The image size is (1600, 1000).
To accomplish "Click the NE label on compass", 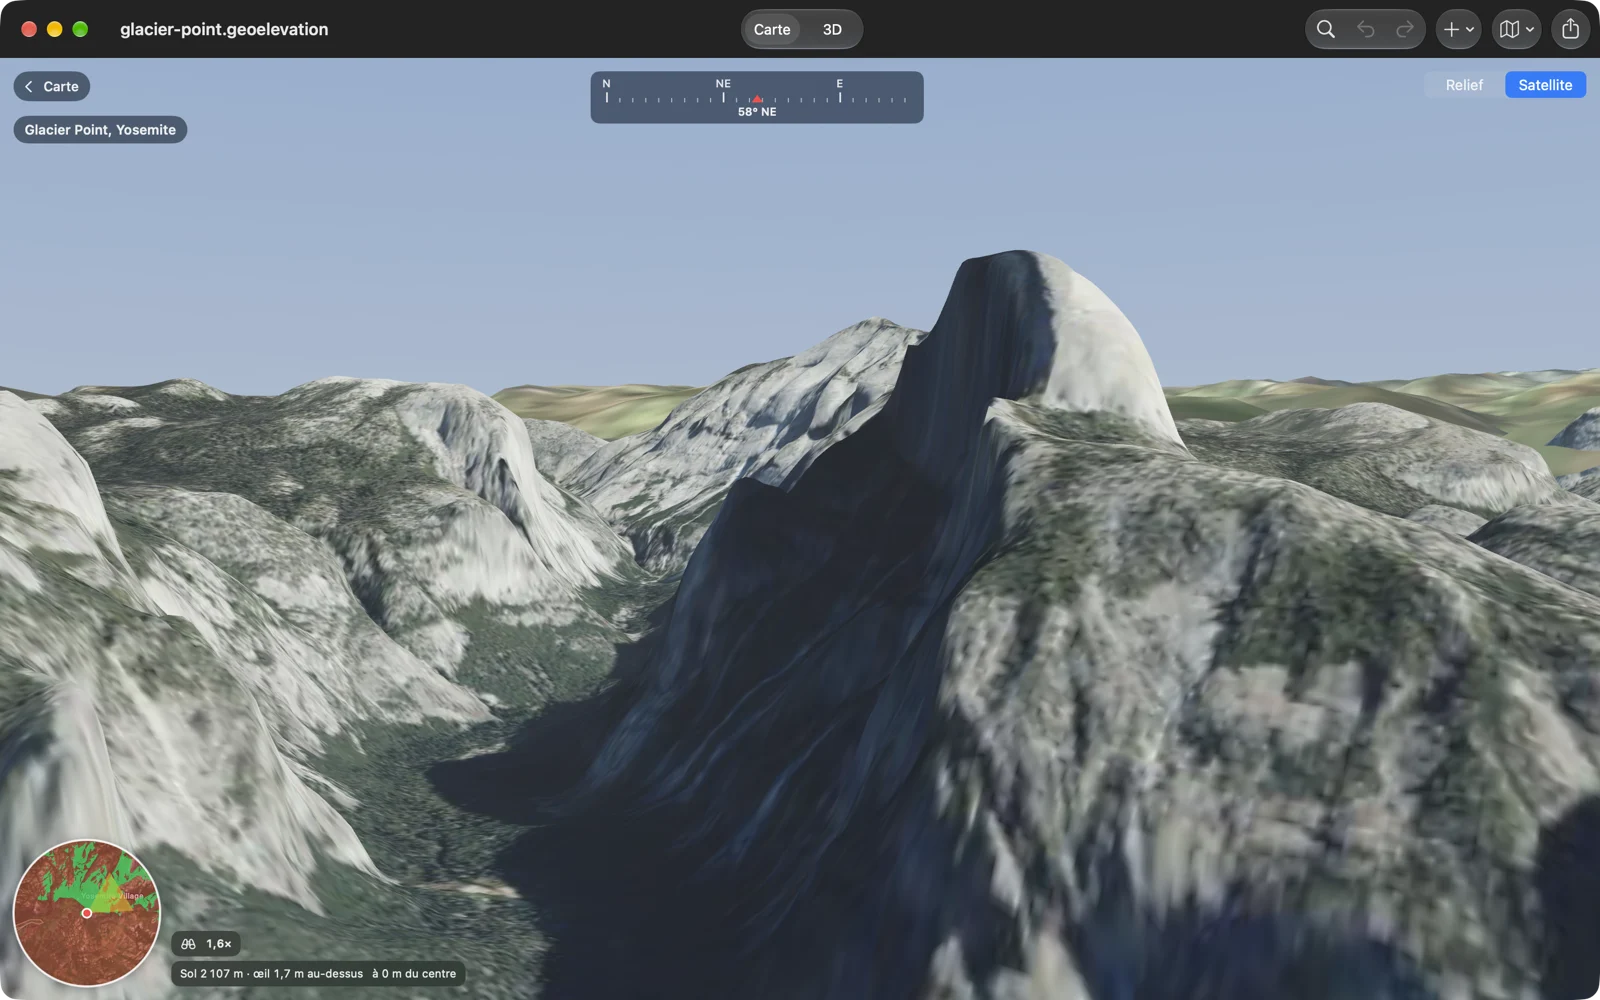I will pyautogui.click(x=723, y=84).
